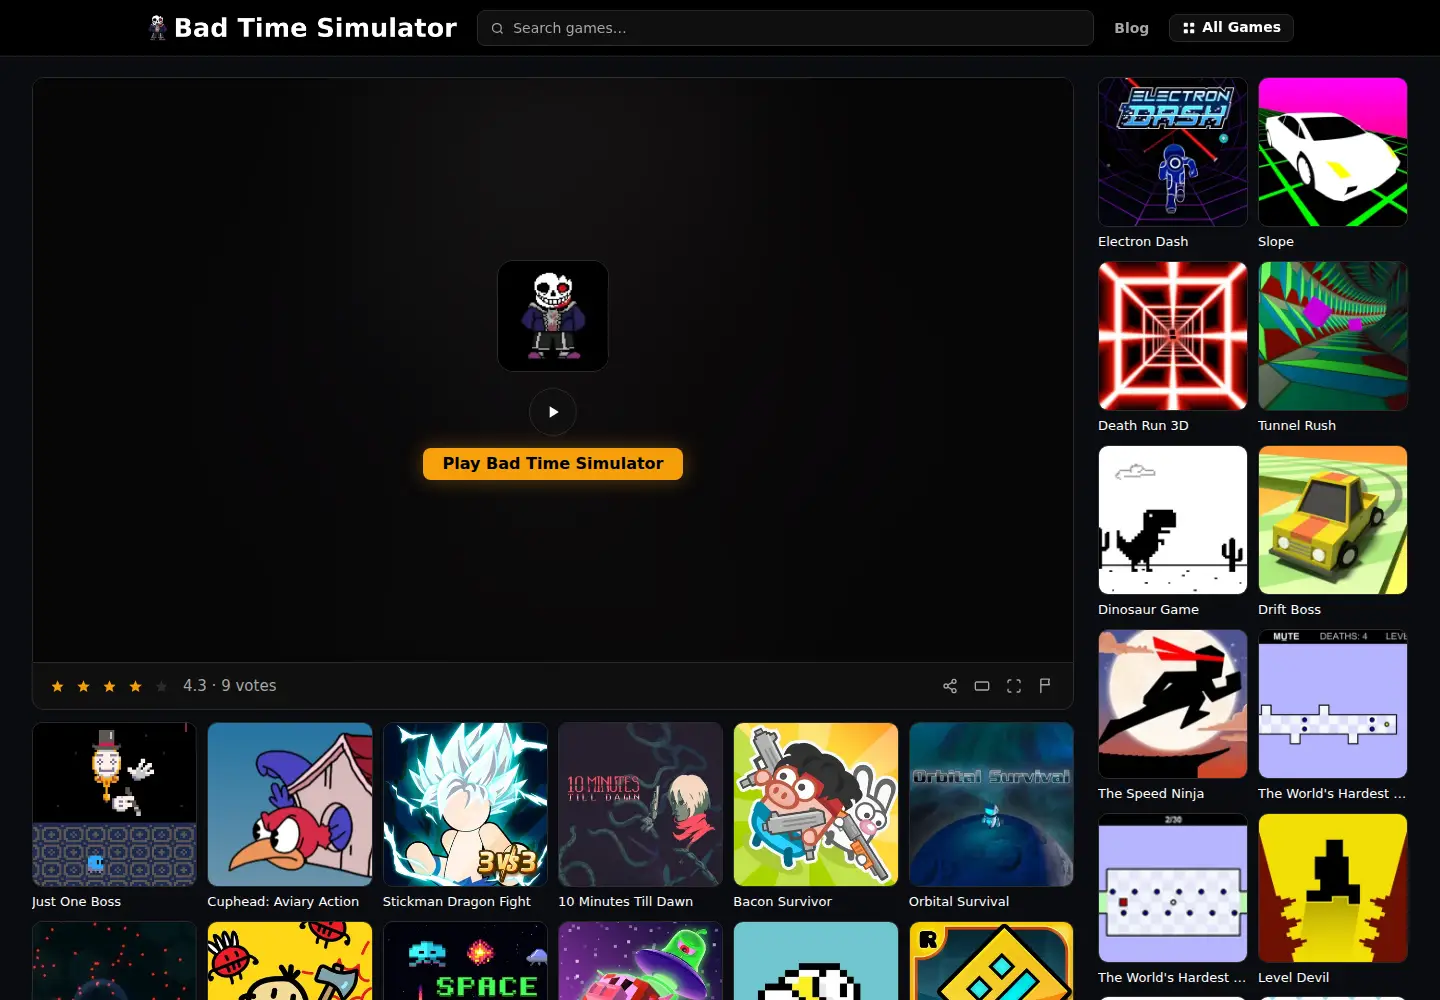Click the round play button icon
The image size is (1440, 1000).
(x=553, y=412)
